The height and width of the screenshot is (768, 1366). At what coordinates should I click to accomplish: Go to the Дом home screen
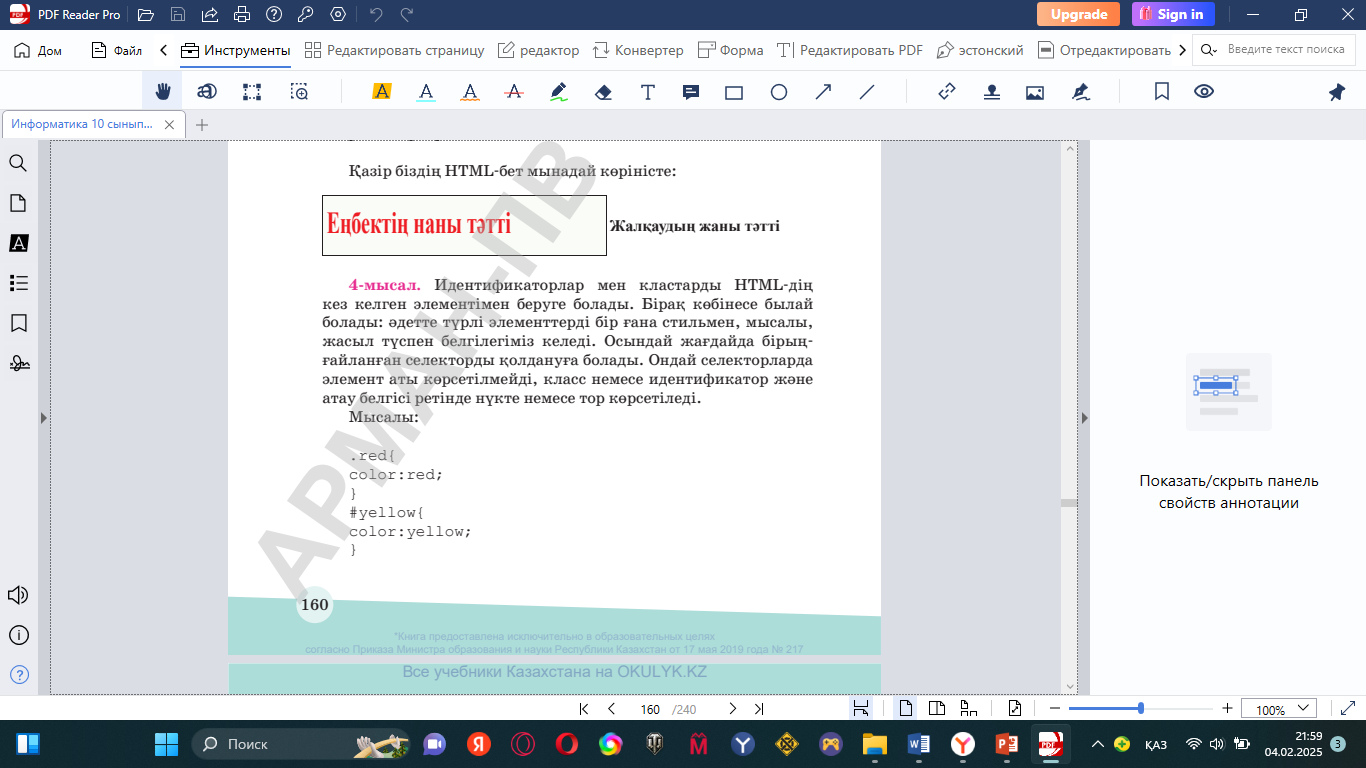38,50
